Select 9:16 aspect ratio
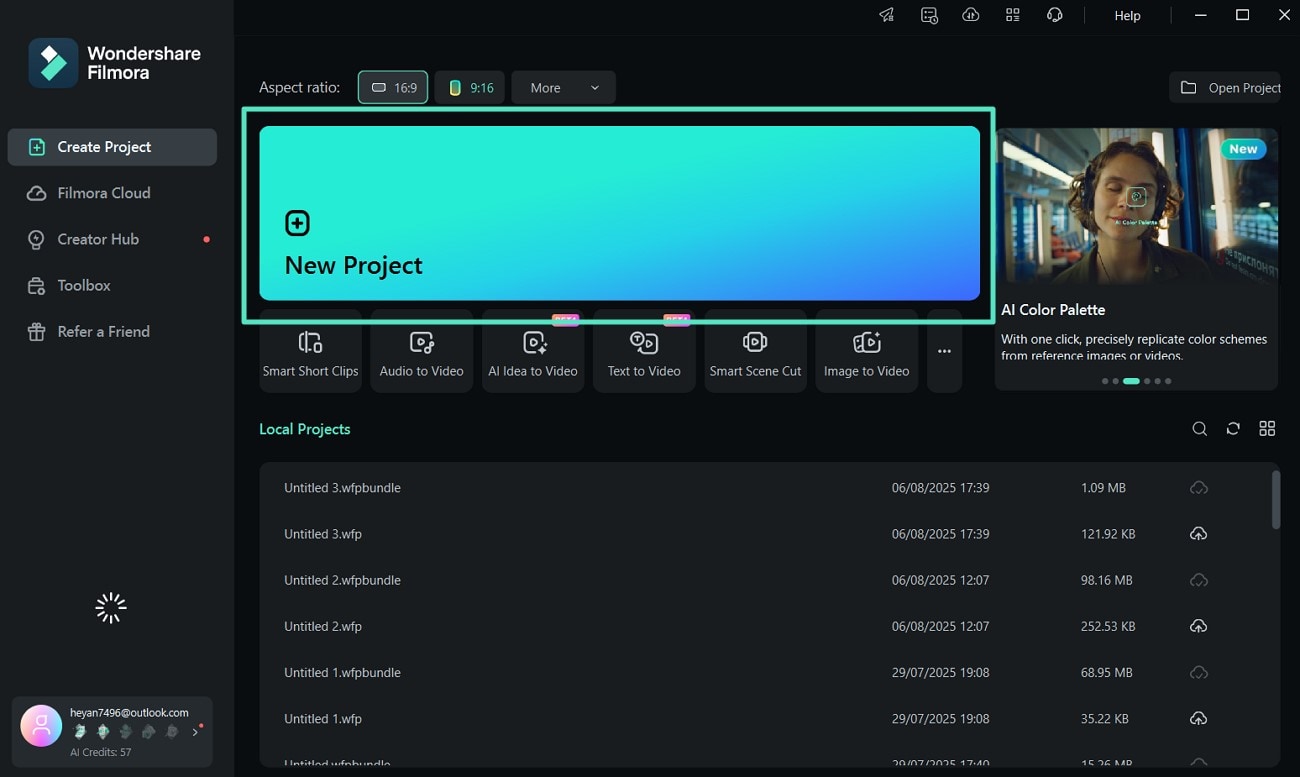The width and height of the screenshot is (1300, 777). [470, 88]
